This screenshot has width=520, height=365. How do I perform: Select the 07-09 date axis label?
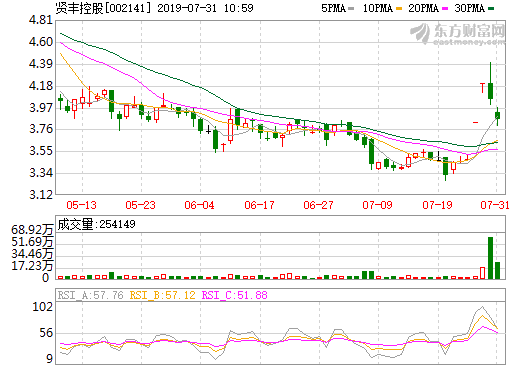click(x=377, y=205)
